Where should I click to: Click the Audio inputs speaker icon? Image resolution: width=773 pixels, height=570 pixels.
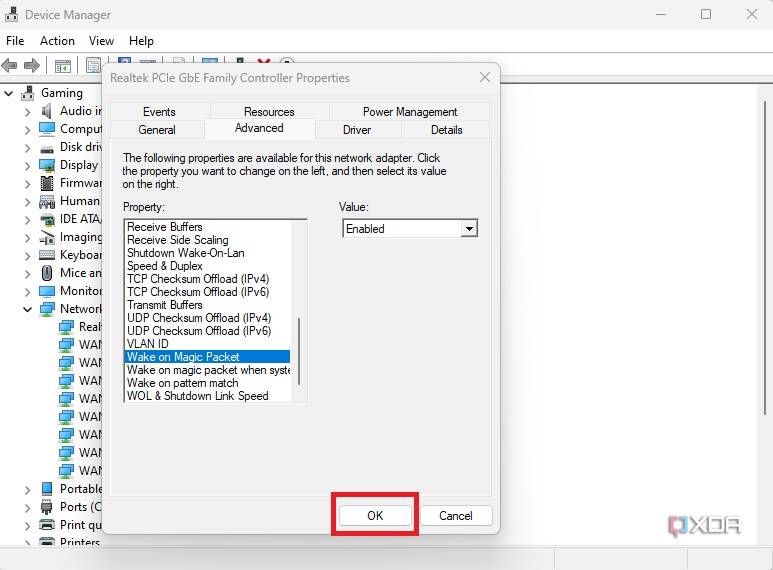[47, 111]
